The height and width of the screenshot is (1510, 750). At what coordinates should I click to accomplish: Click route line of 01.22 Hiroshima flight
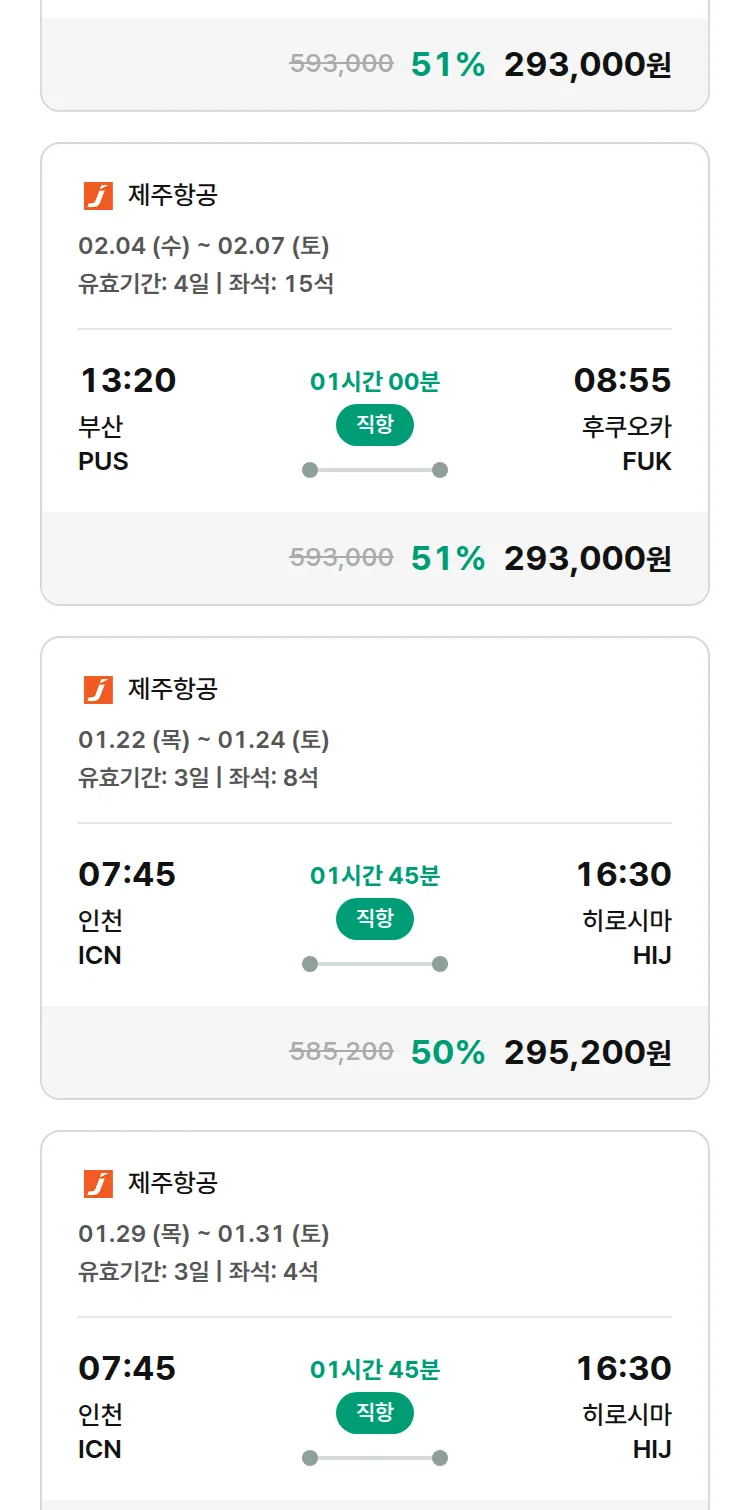374,964
